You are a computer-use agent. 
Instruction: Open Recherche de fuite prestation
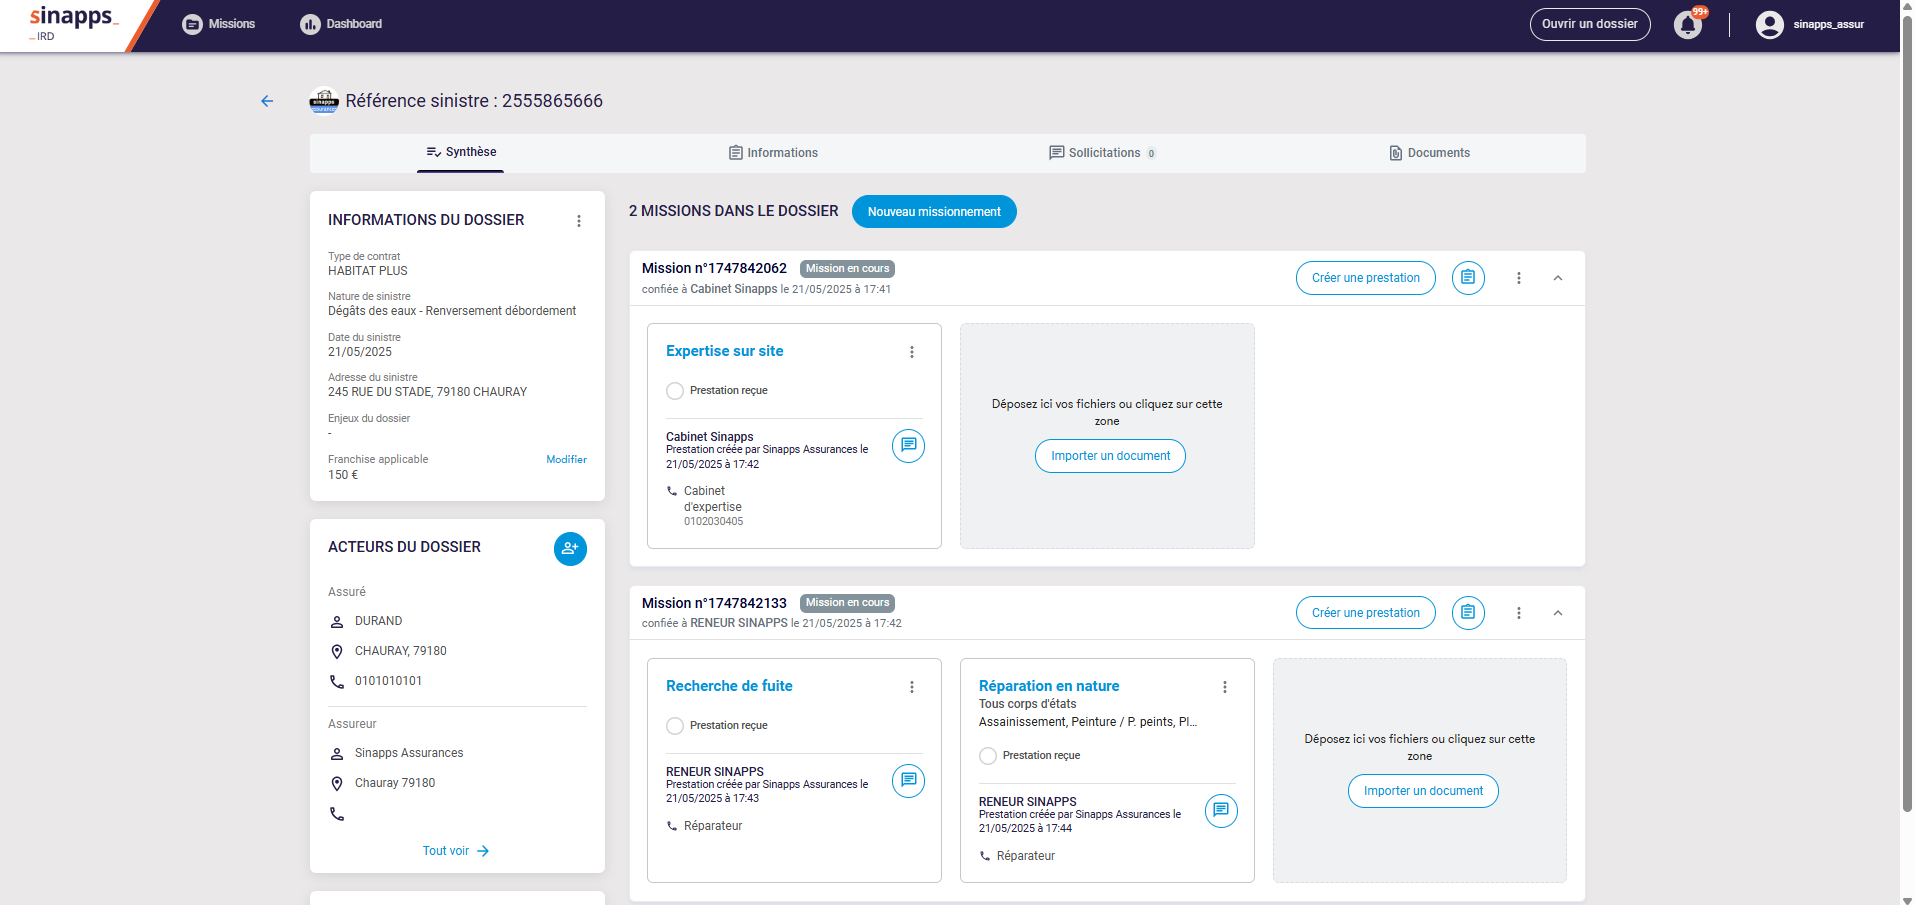pos(729,686)
